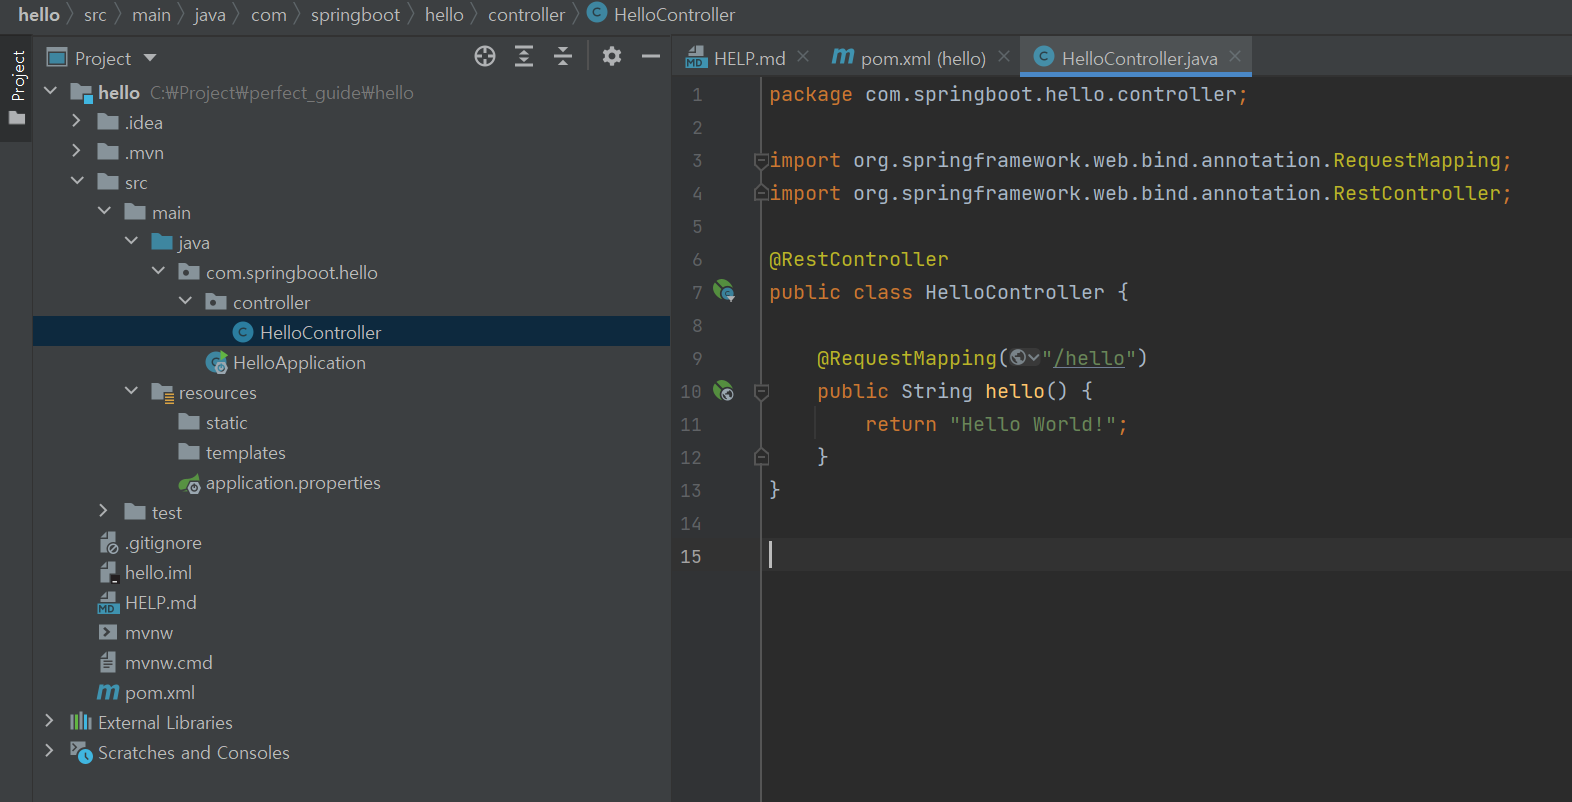This screenshot has height=802, width=1572.
Task: Close the pom.xml (hello) tab
Action: 1004,56
